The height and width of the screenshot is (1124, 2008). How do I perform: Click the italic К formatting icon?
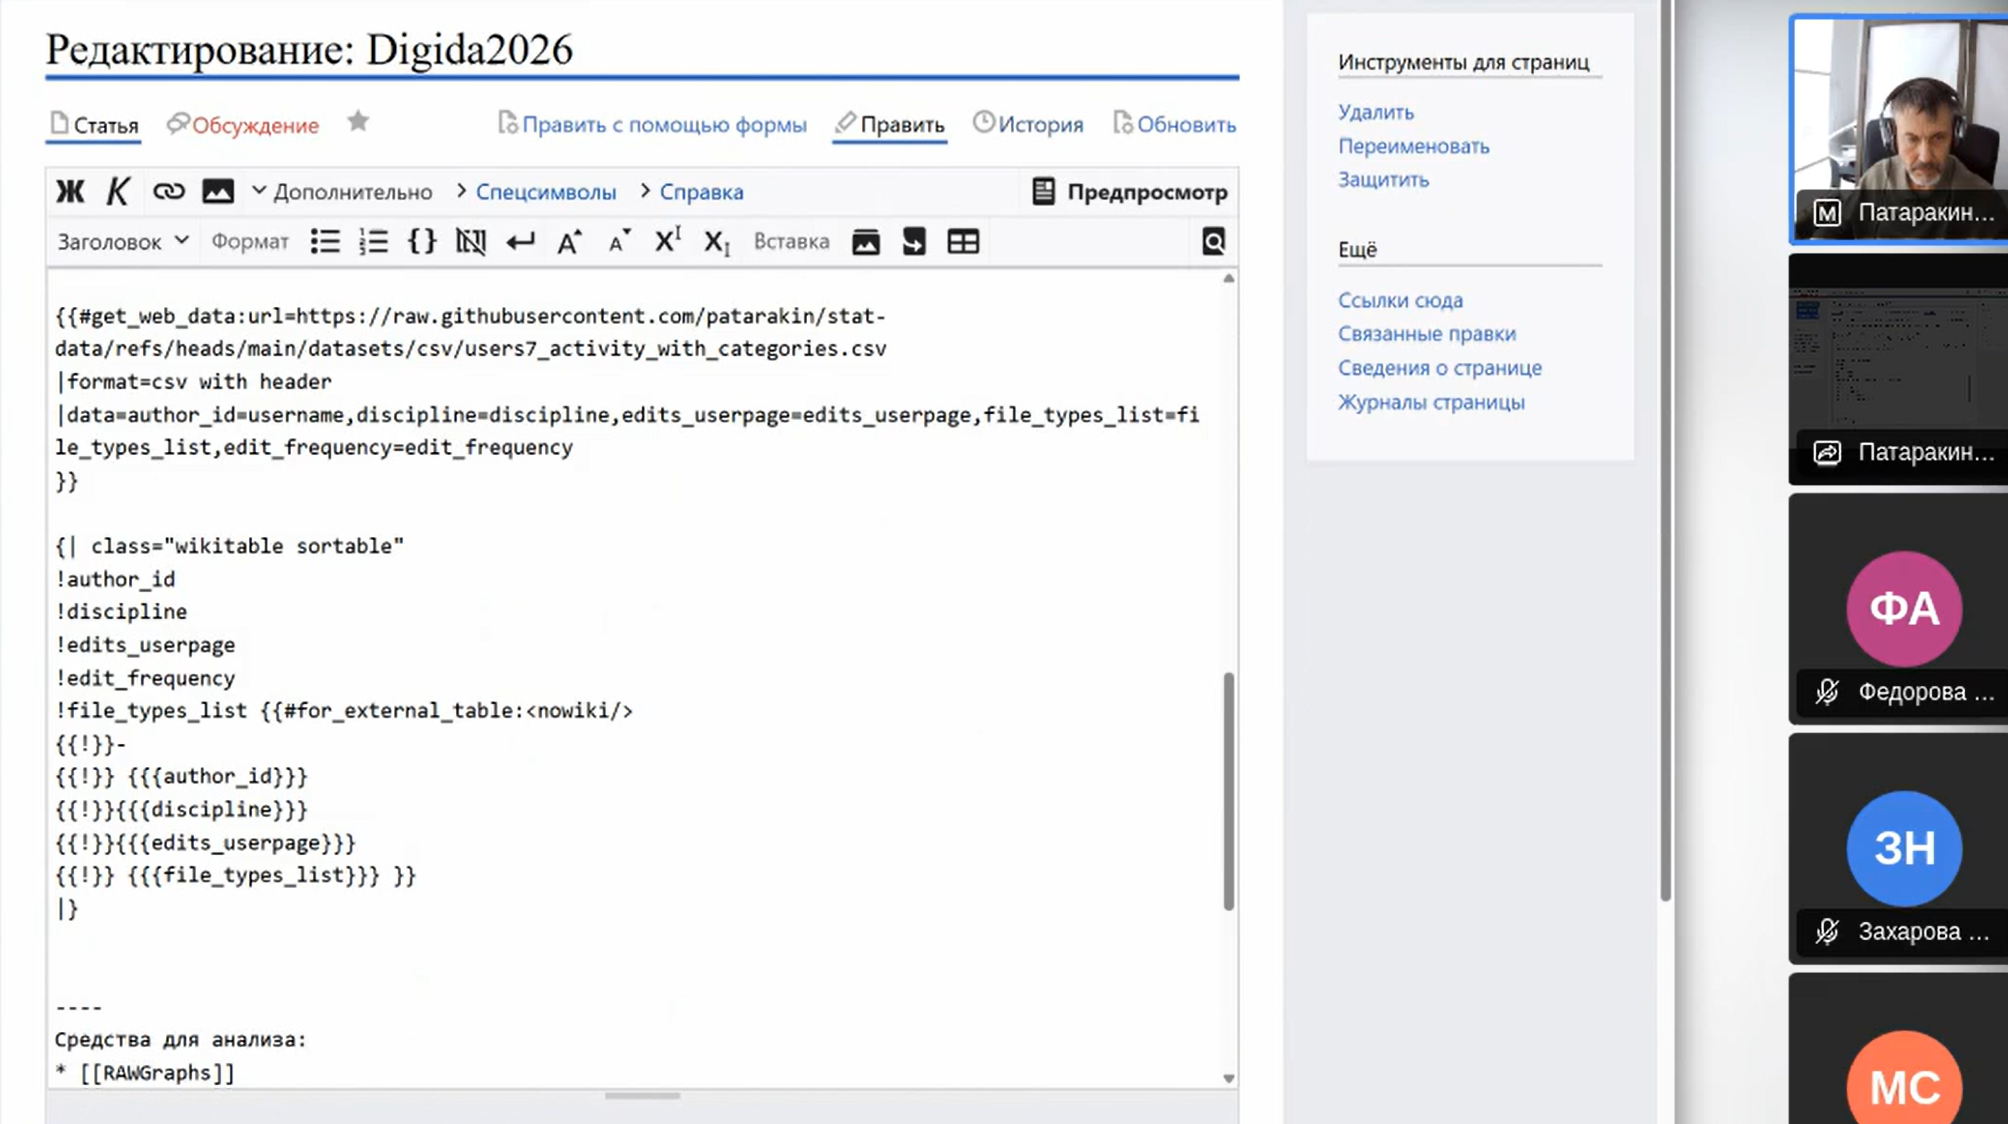118,191
